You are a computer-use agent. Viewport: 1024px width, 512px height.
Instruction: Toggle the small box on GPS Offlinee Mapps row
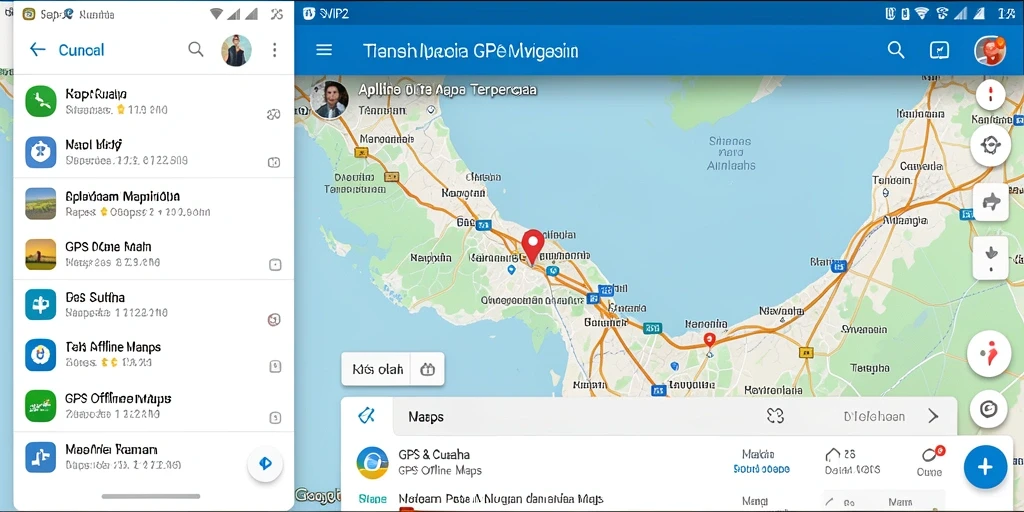click(275, 417)
